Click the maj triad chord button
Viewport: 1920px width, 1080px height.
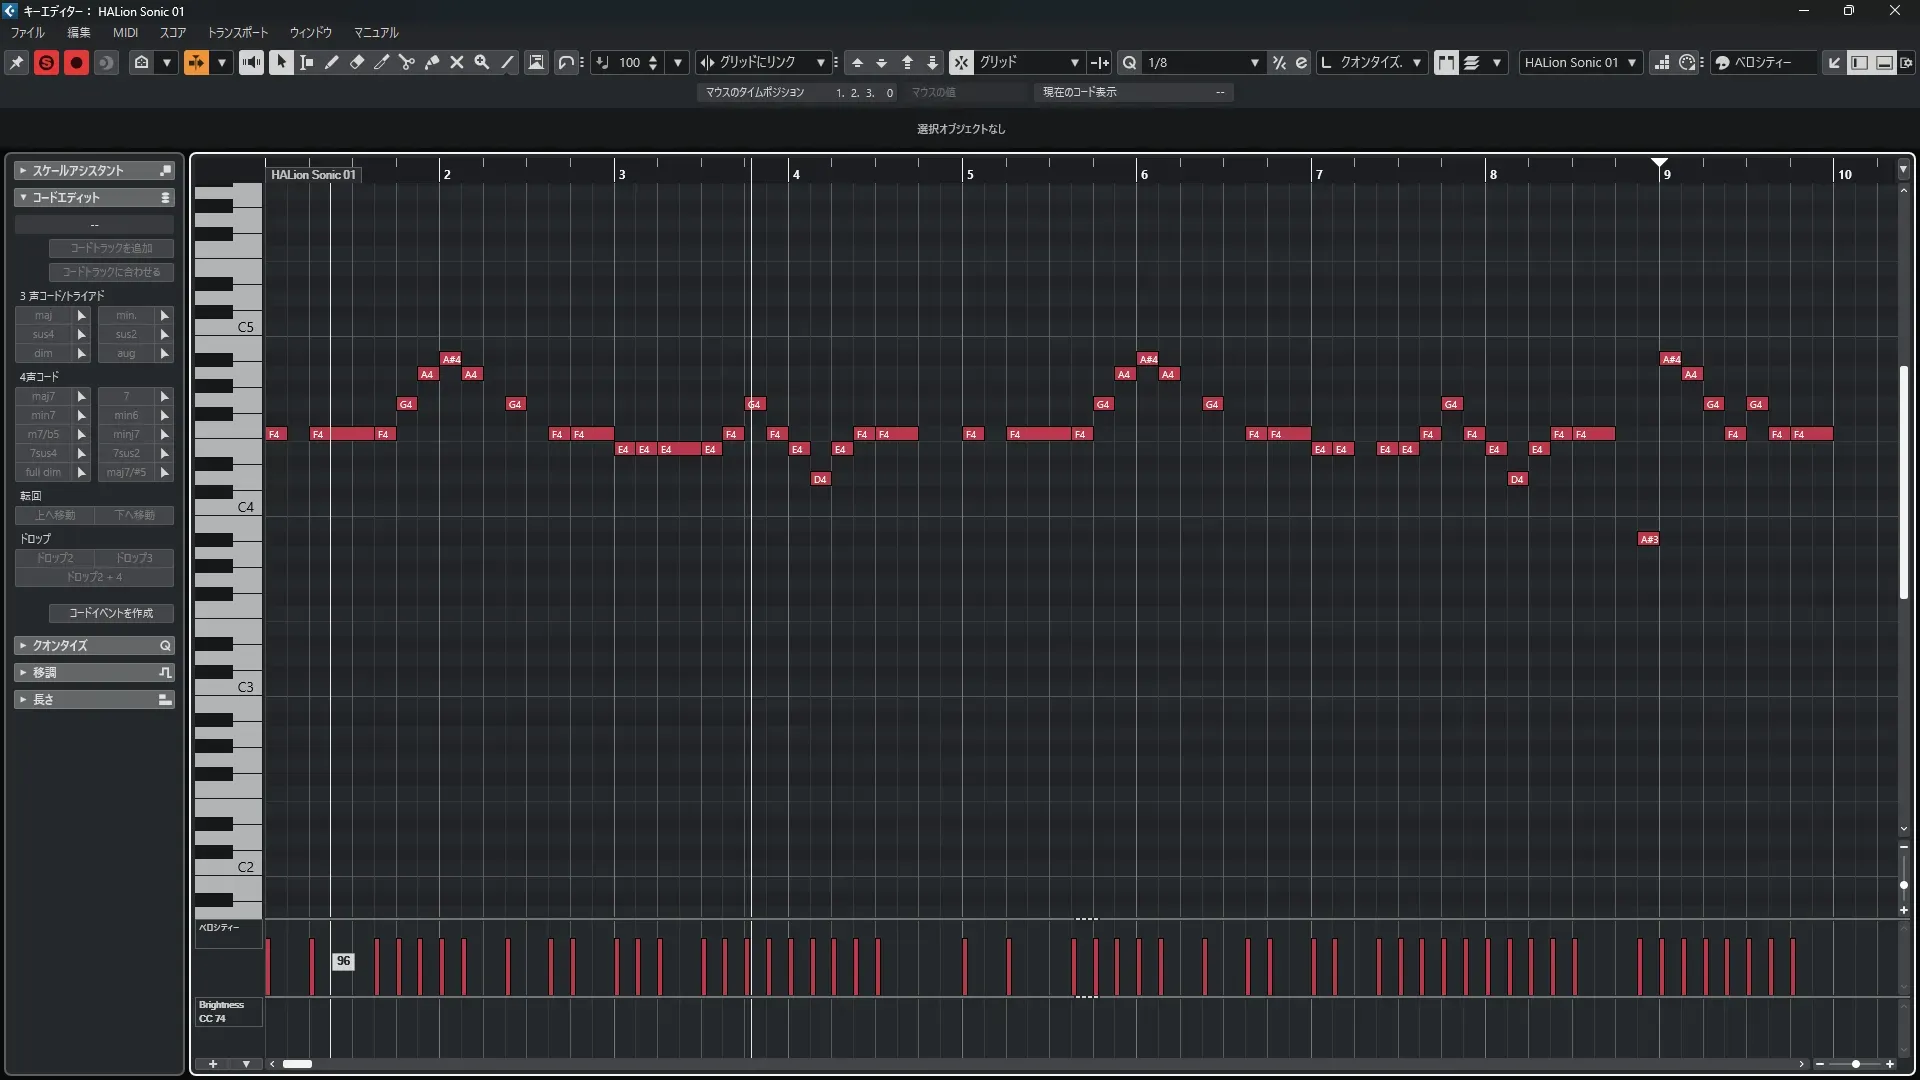[x=43, y=315]
